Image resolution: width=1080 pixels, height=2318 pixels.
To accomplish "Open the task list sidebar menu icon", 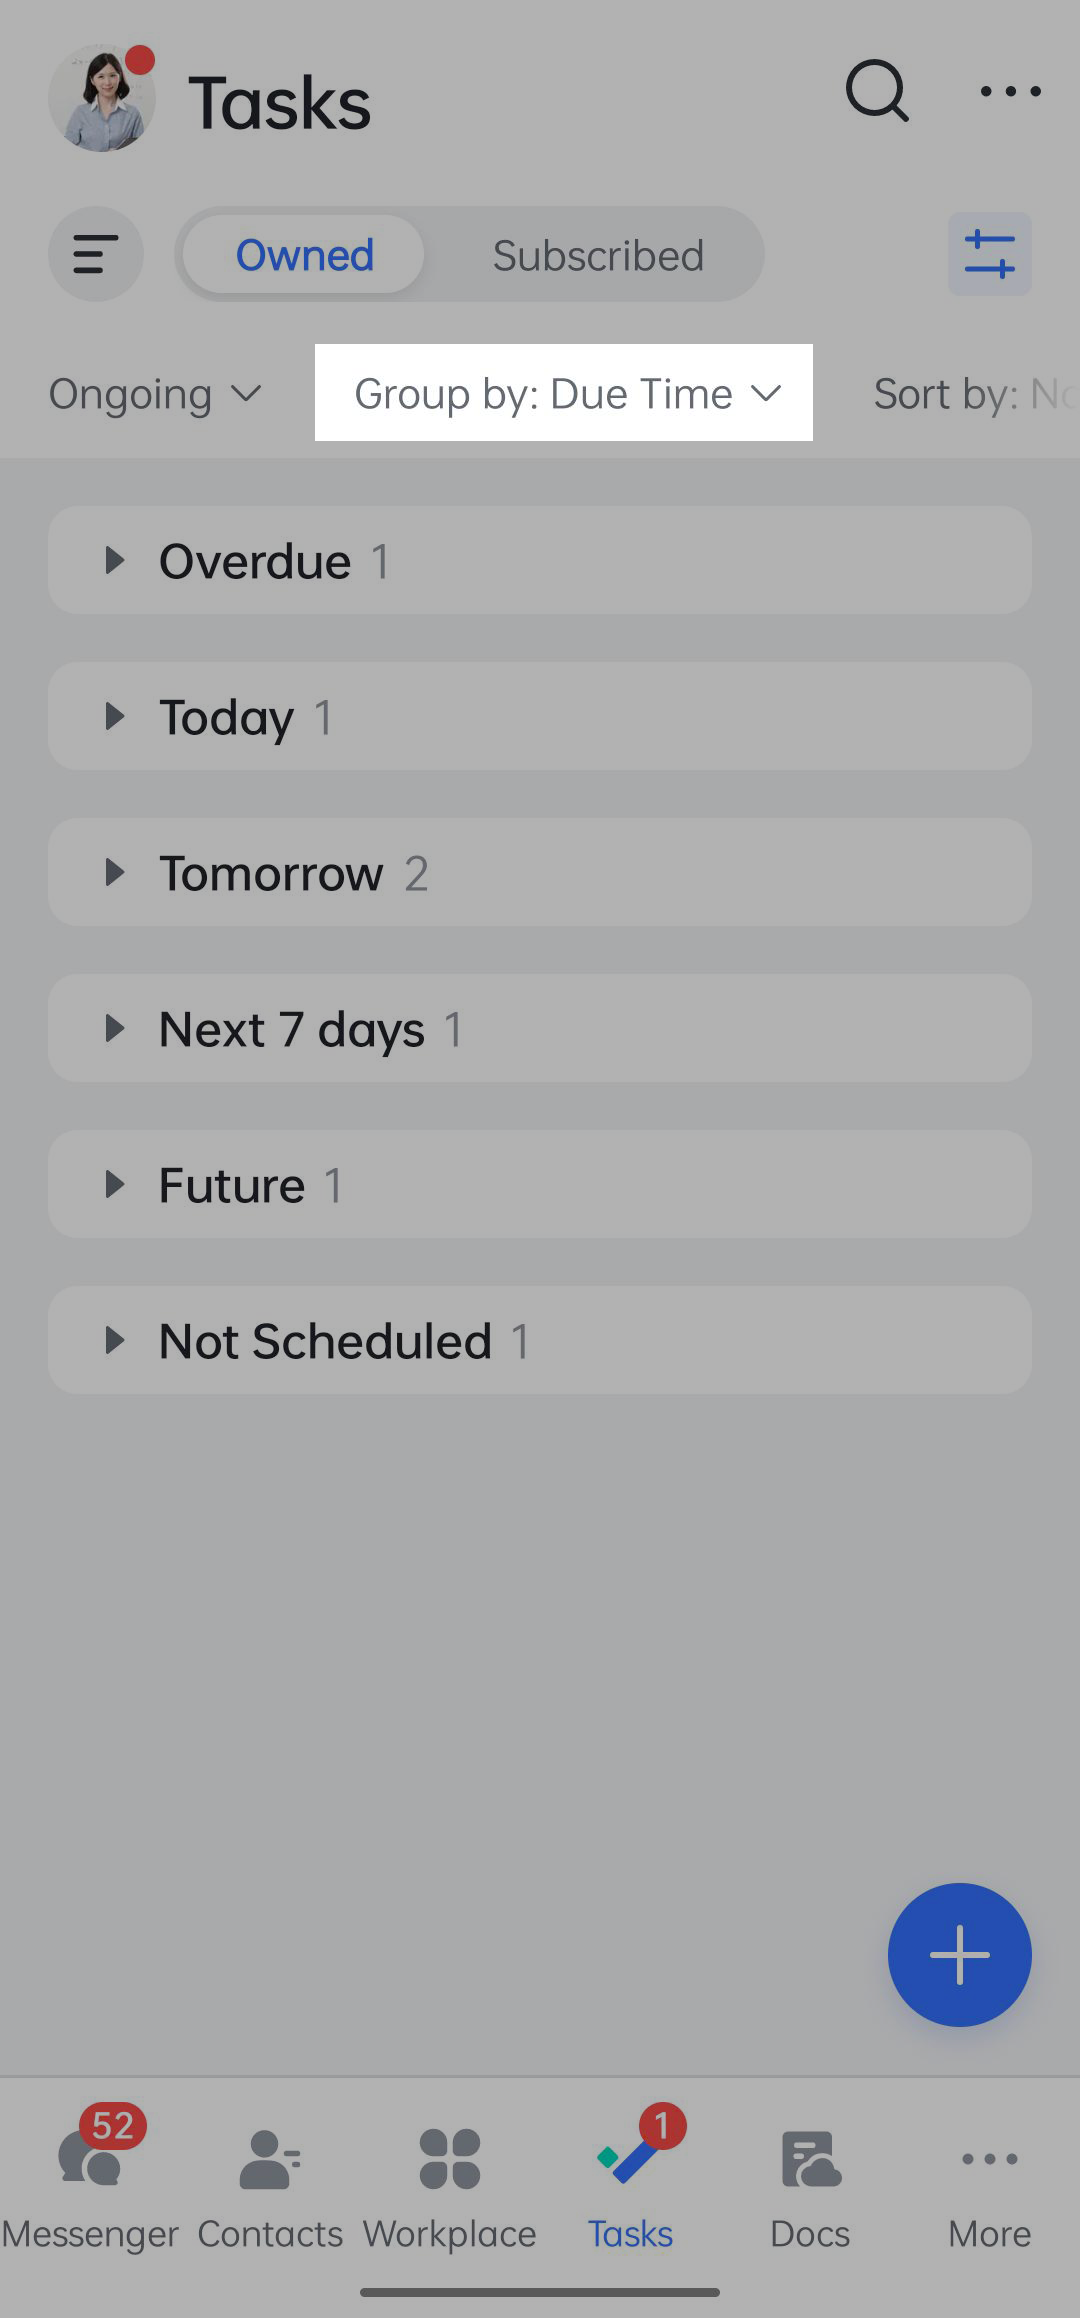I will [96, 254].
